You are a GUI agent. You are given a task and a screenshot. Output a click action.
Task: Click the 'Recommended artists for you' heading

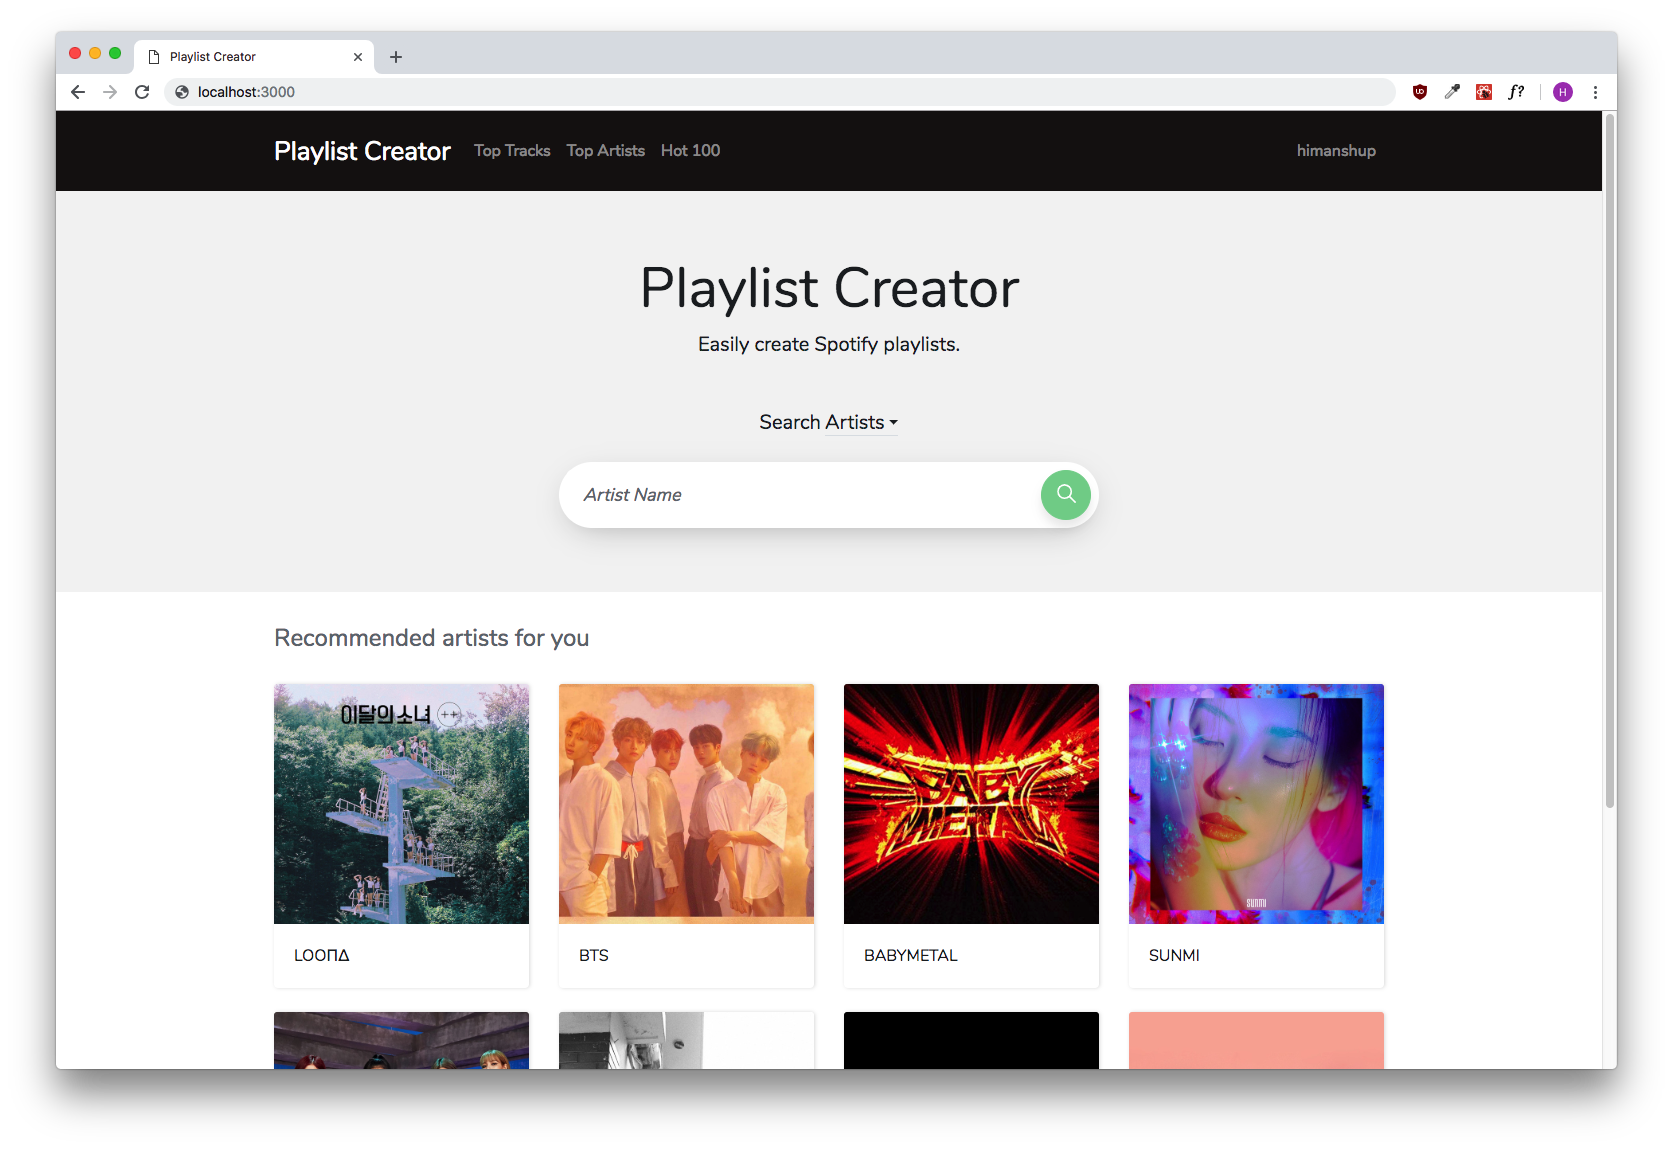(x=431, y=638)
